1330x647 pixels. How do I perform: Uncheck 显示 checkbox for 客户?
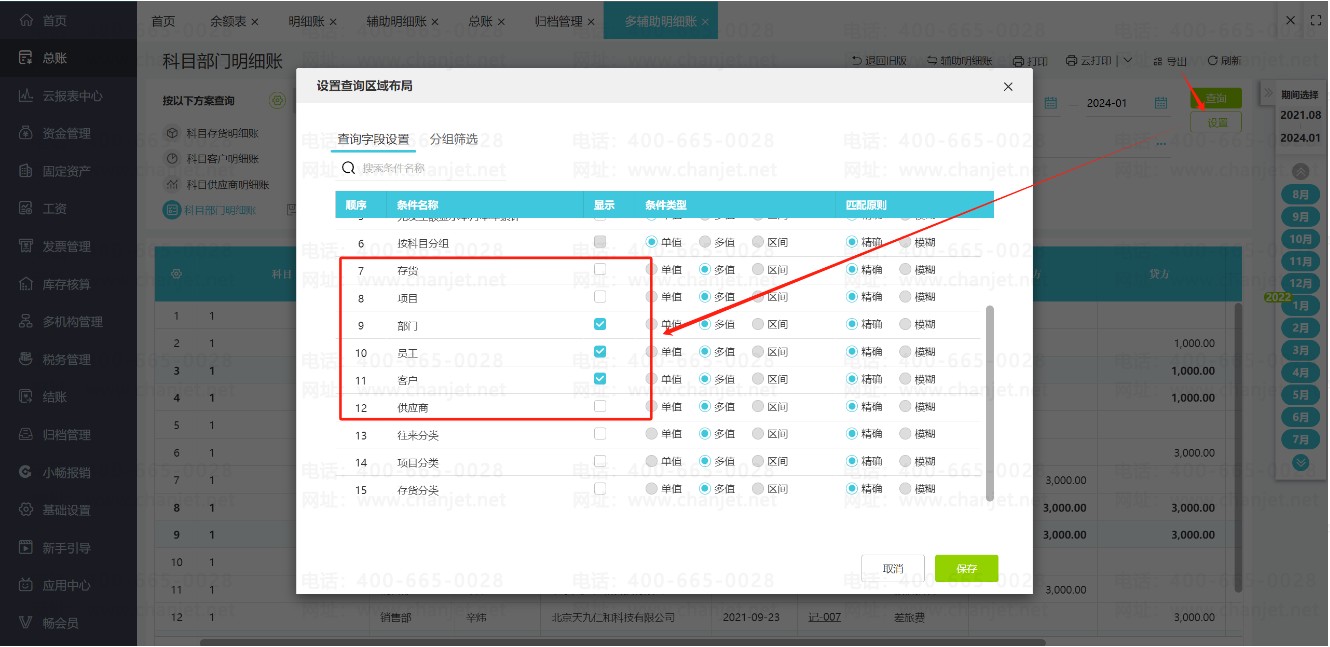click(x=600, y=379)
